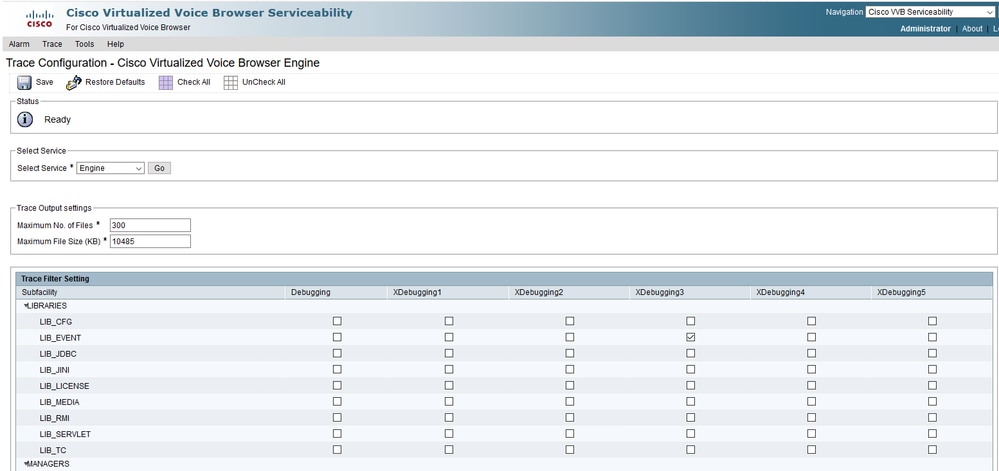Click the Cisco logo
The width and height of the screenshot is (999, 471).
40,19
